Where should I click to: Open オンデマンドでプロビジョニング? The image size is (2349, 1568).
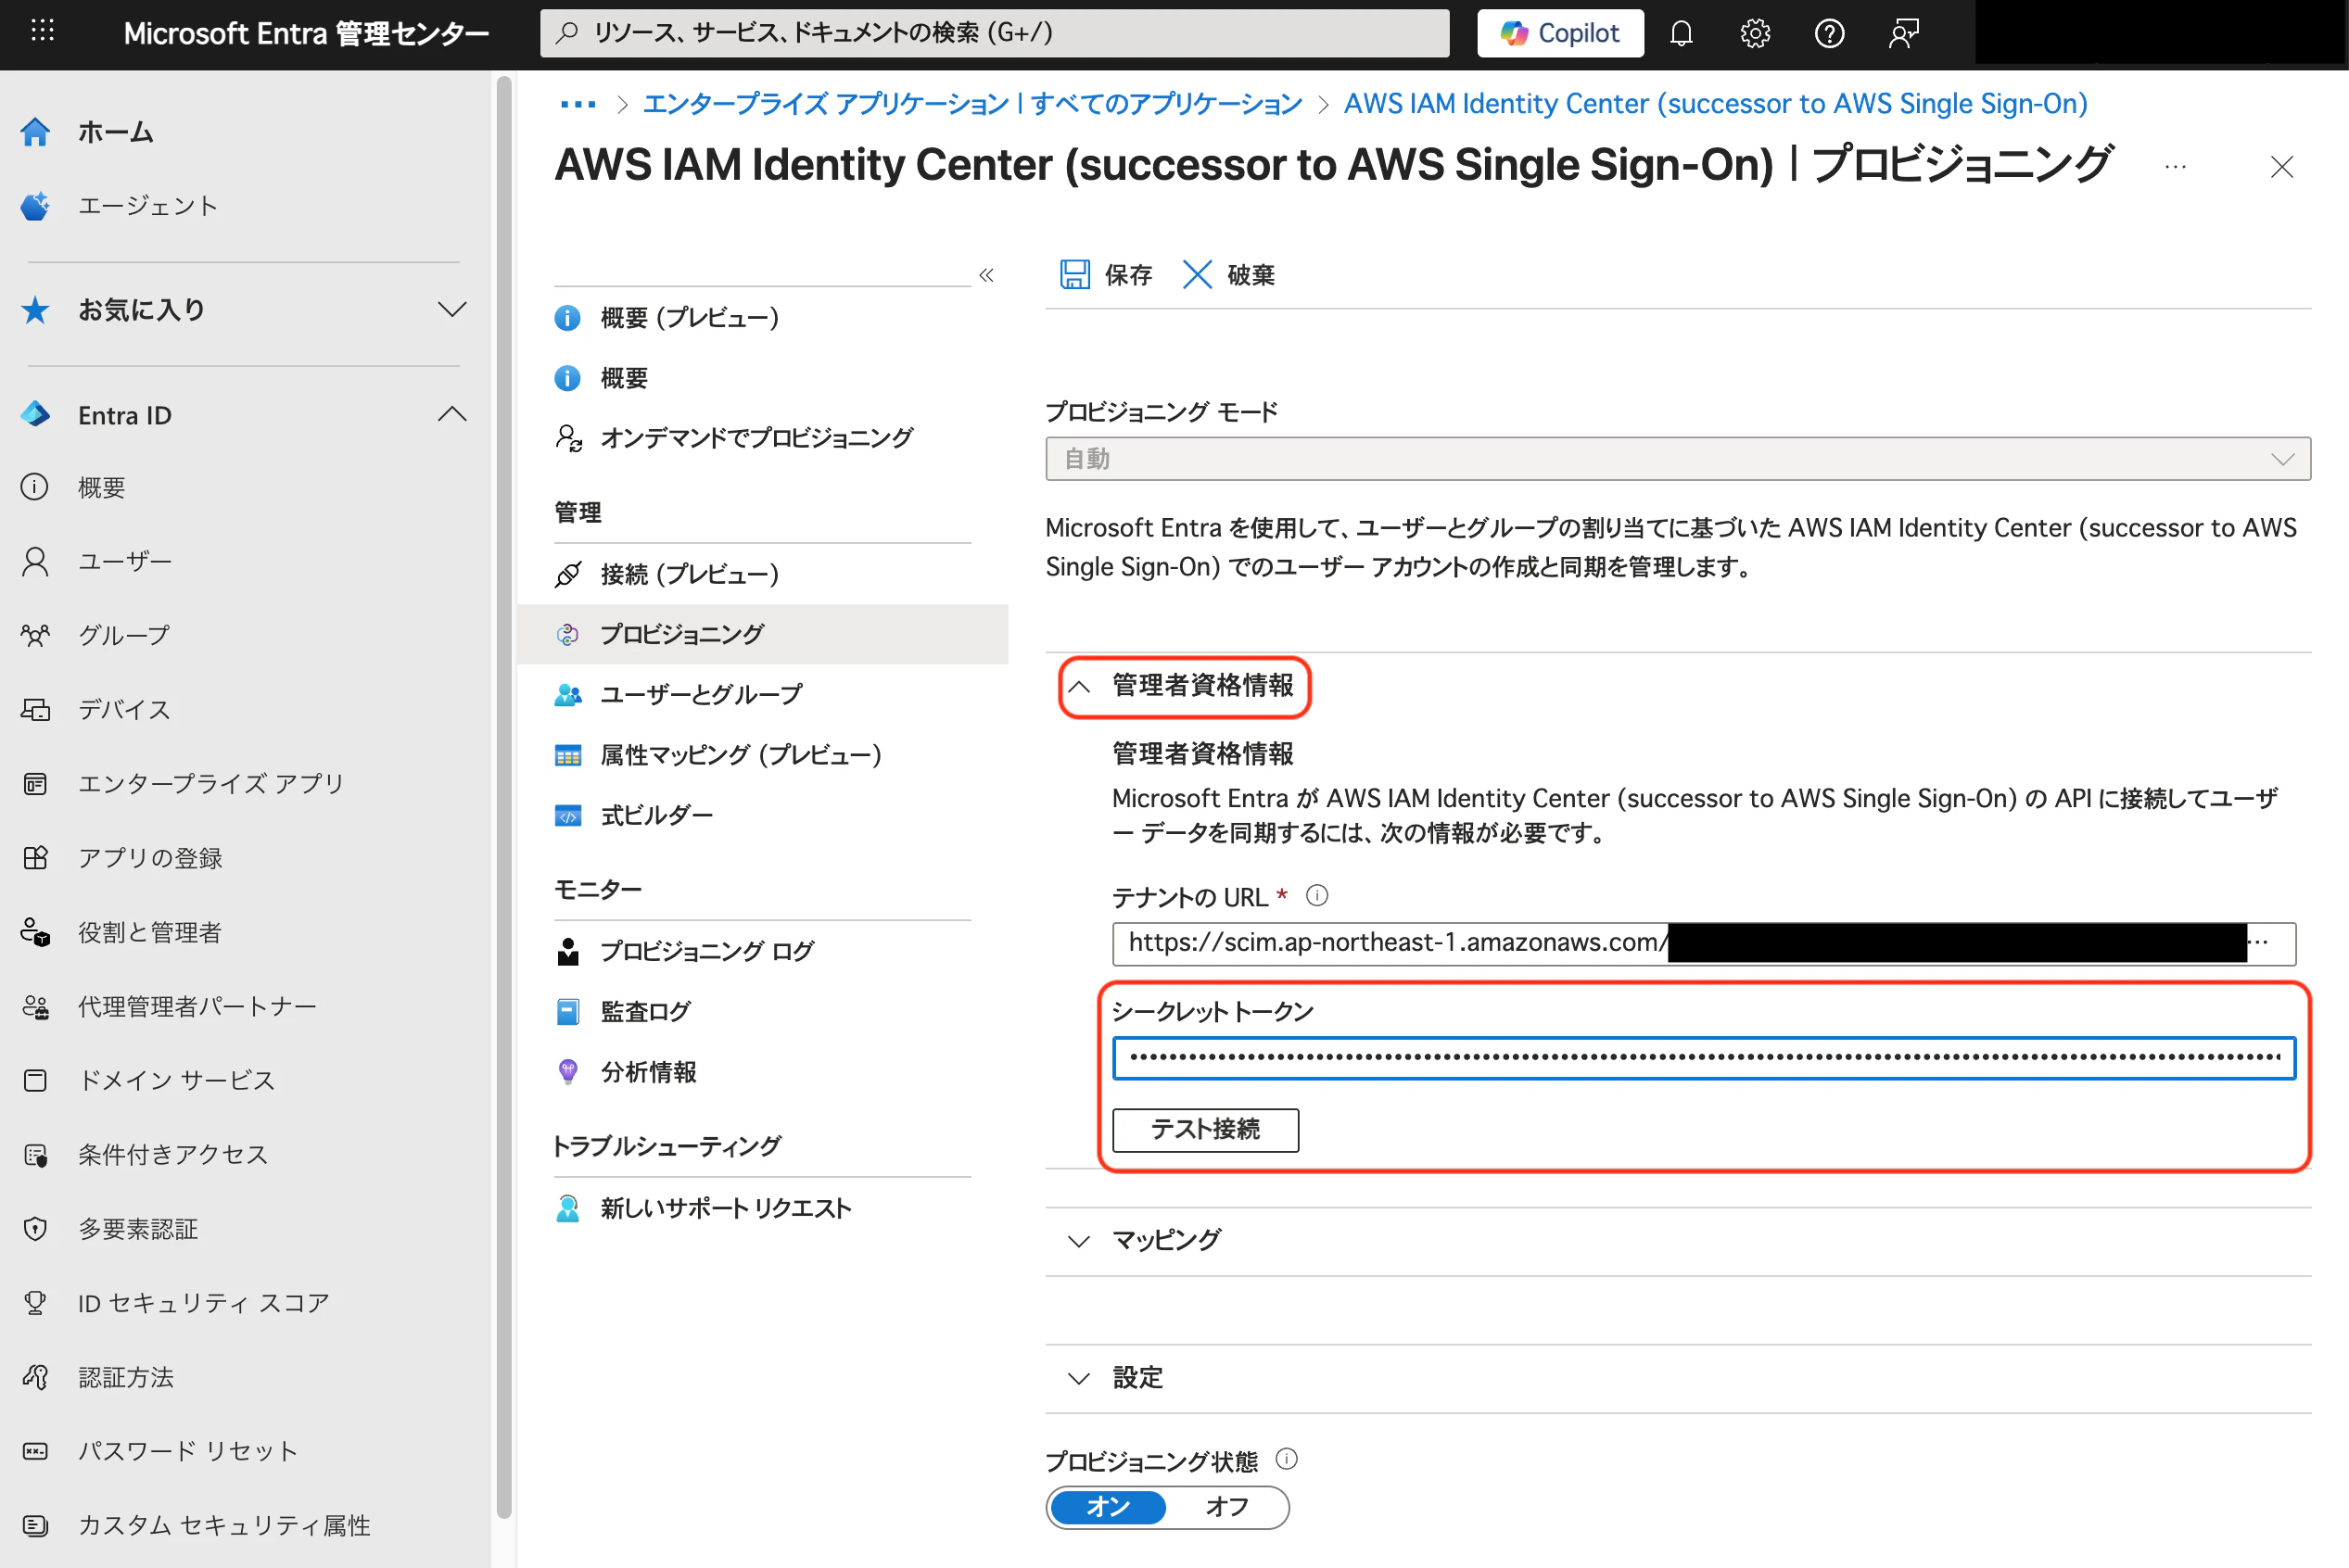756,438
